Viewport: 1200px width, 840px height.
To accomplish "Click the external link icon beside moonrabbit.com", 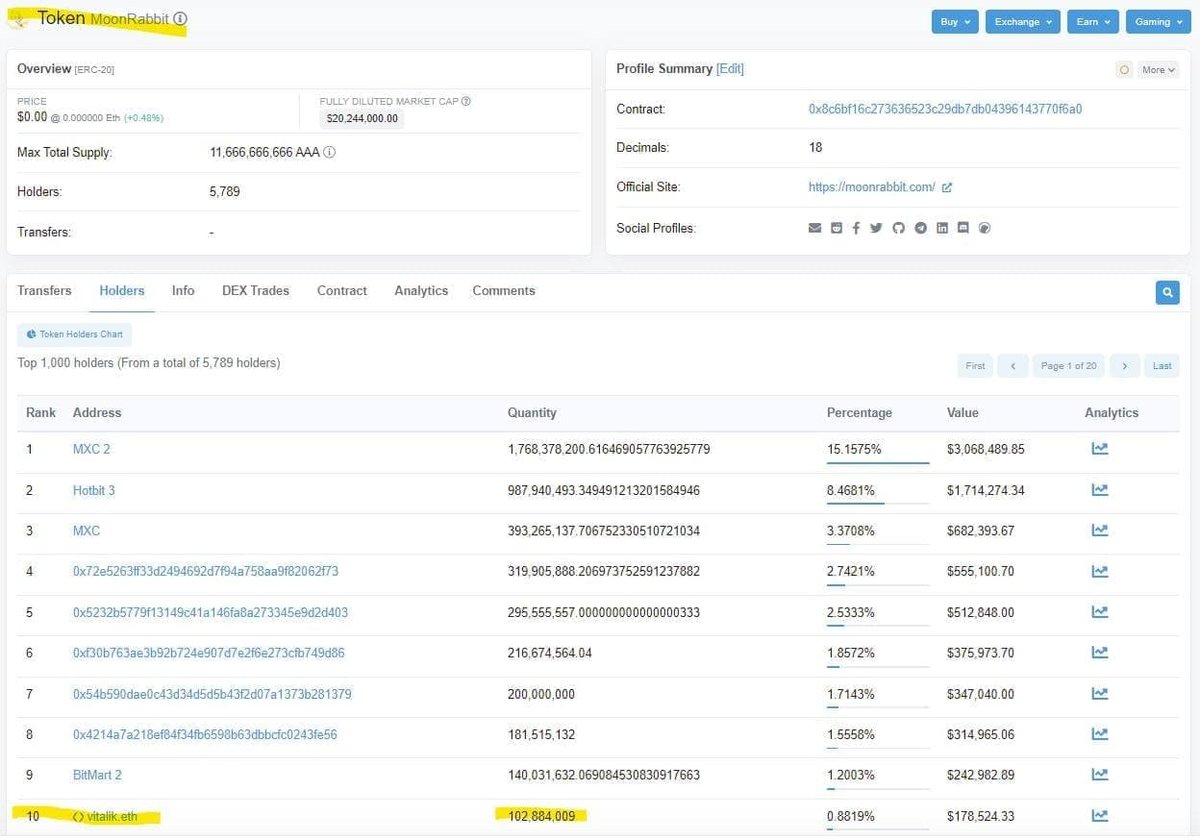I will pyautogui.click(x=947, y=187).
